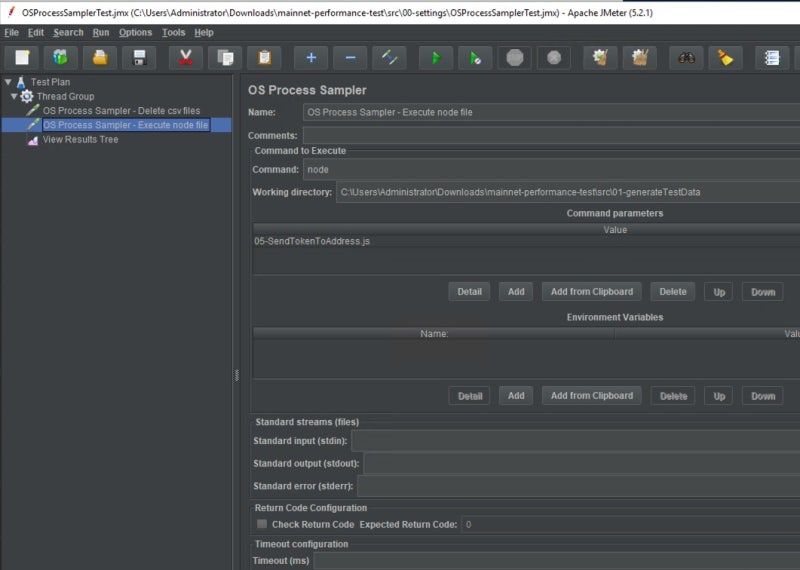Collapse the Test Plan tree node

tap(8, 82)
